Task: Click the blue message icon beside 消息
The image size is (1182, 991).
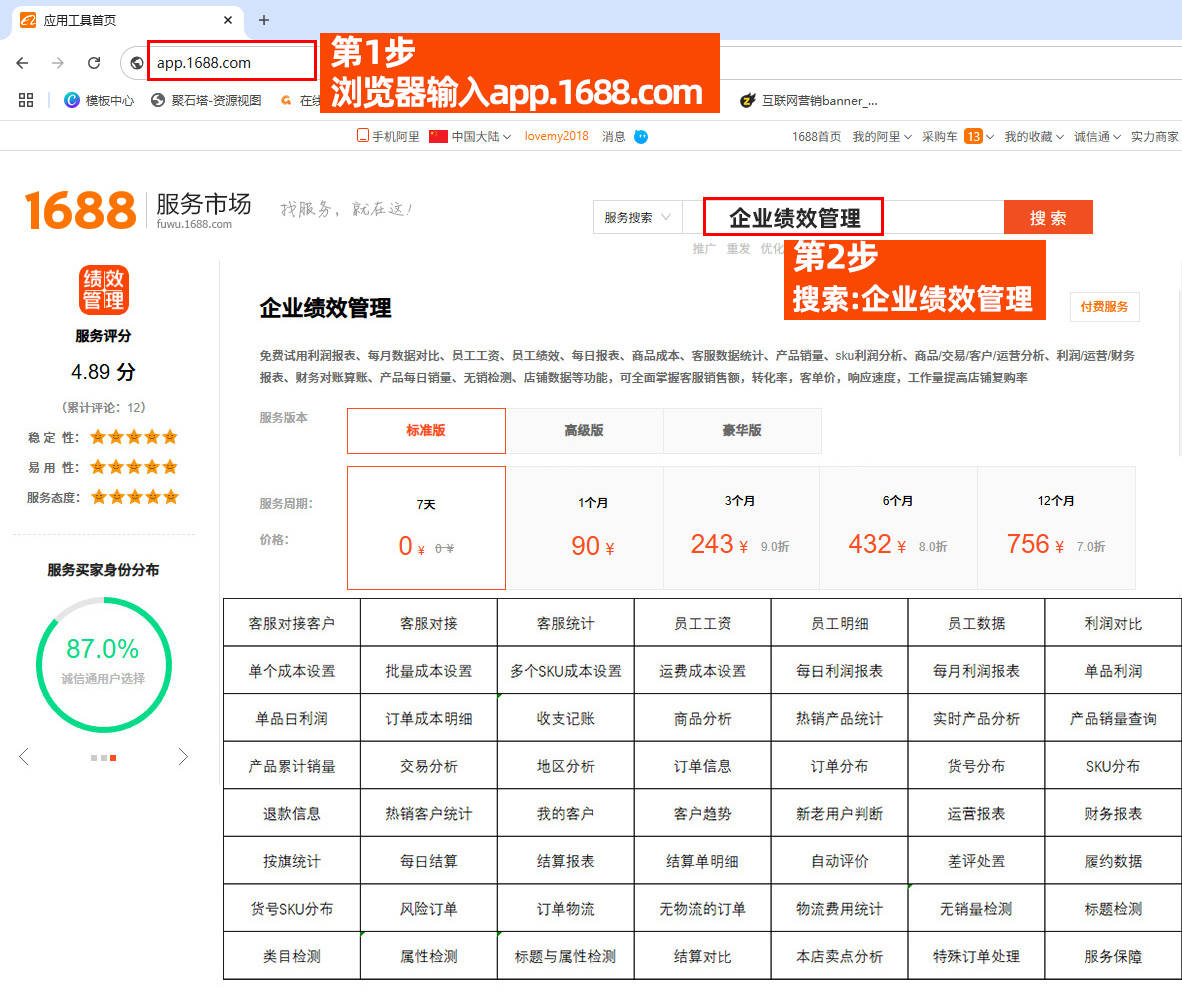Action: point(641,136)
